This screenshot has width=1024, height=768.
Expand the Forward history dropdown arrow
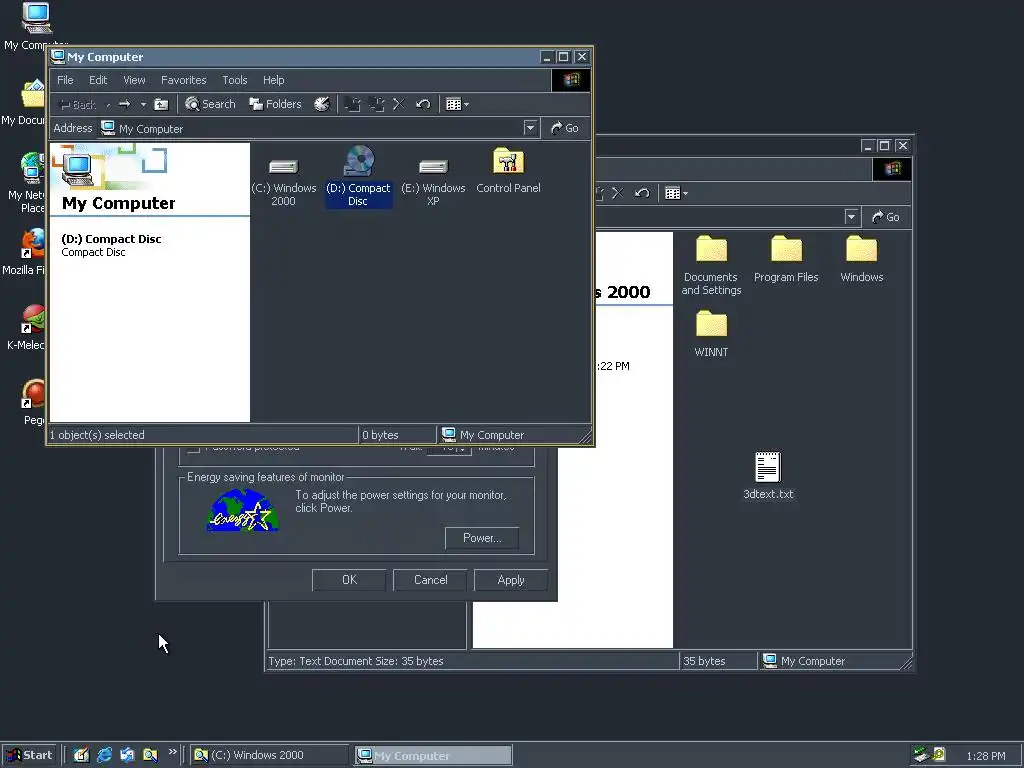click(x=143, y=104)
